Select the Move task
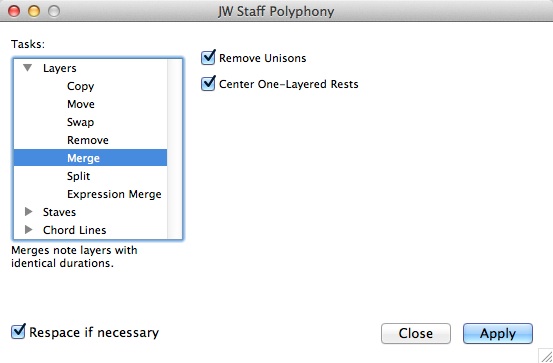The image size is (553, 363). 81,104
